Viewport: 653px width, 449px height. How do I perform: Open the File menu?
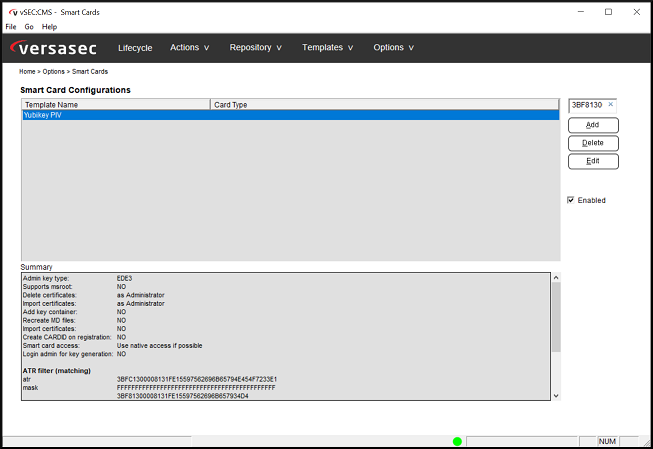11,27
